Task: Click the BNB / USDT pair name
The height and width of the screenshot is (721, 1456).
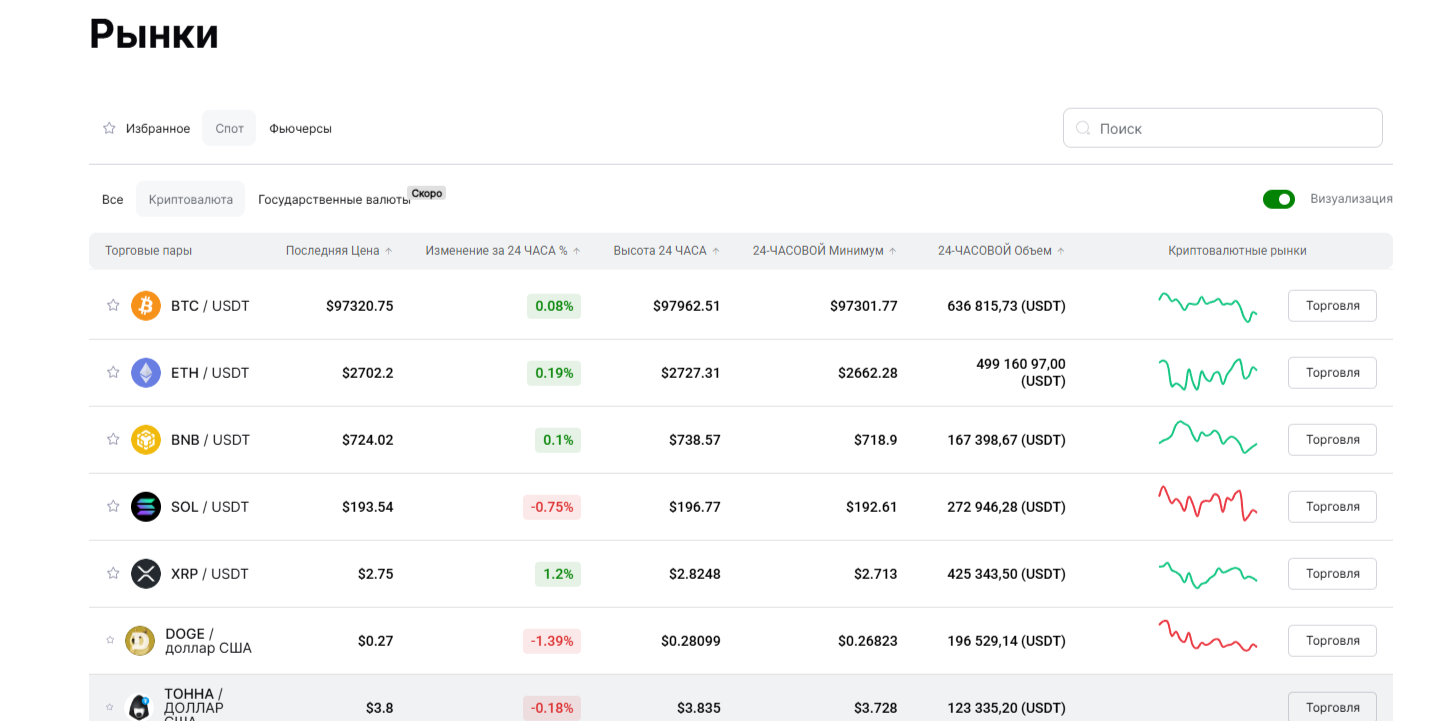Action: pos(210,439)
